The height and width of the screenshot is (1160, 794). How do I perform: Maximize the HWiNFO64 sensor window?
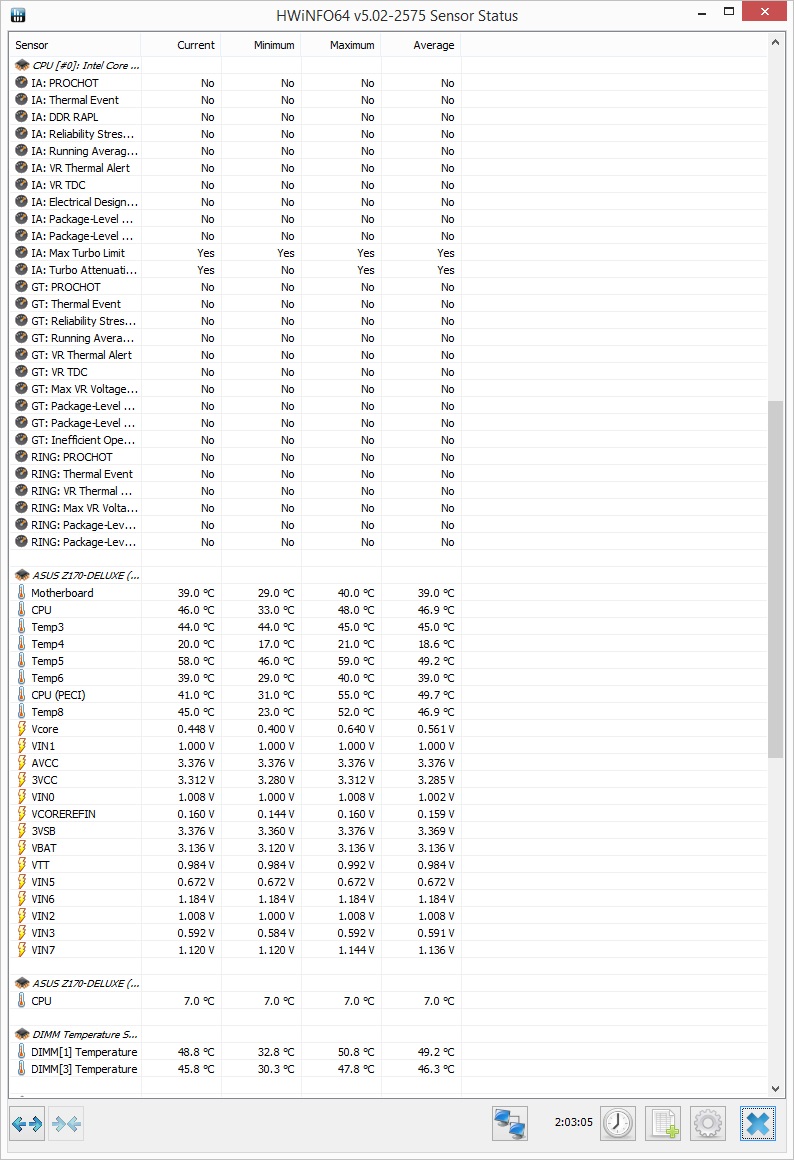click(729, 12)
